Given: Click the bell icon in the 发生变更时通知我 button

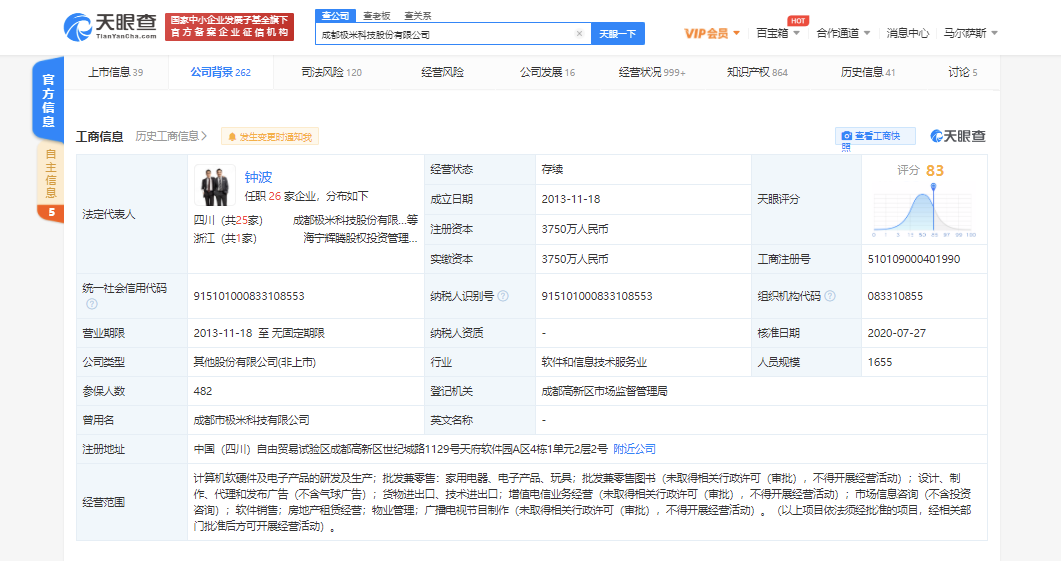Looking at the screenshot, I should 232,137.
